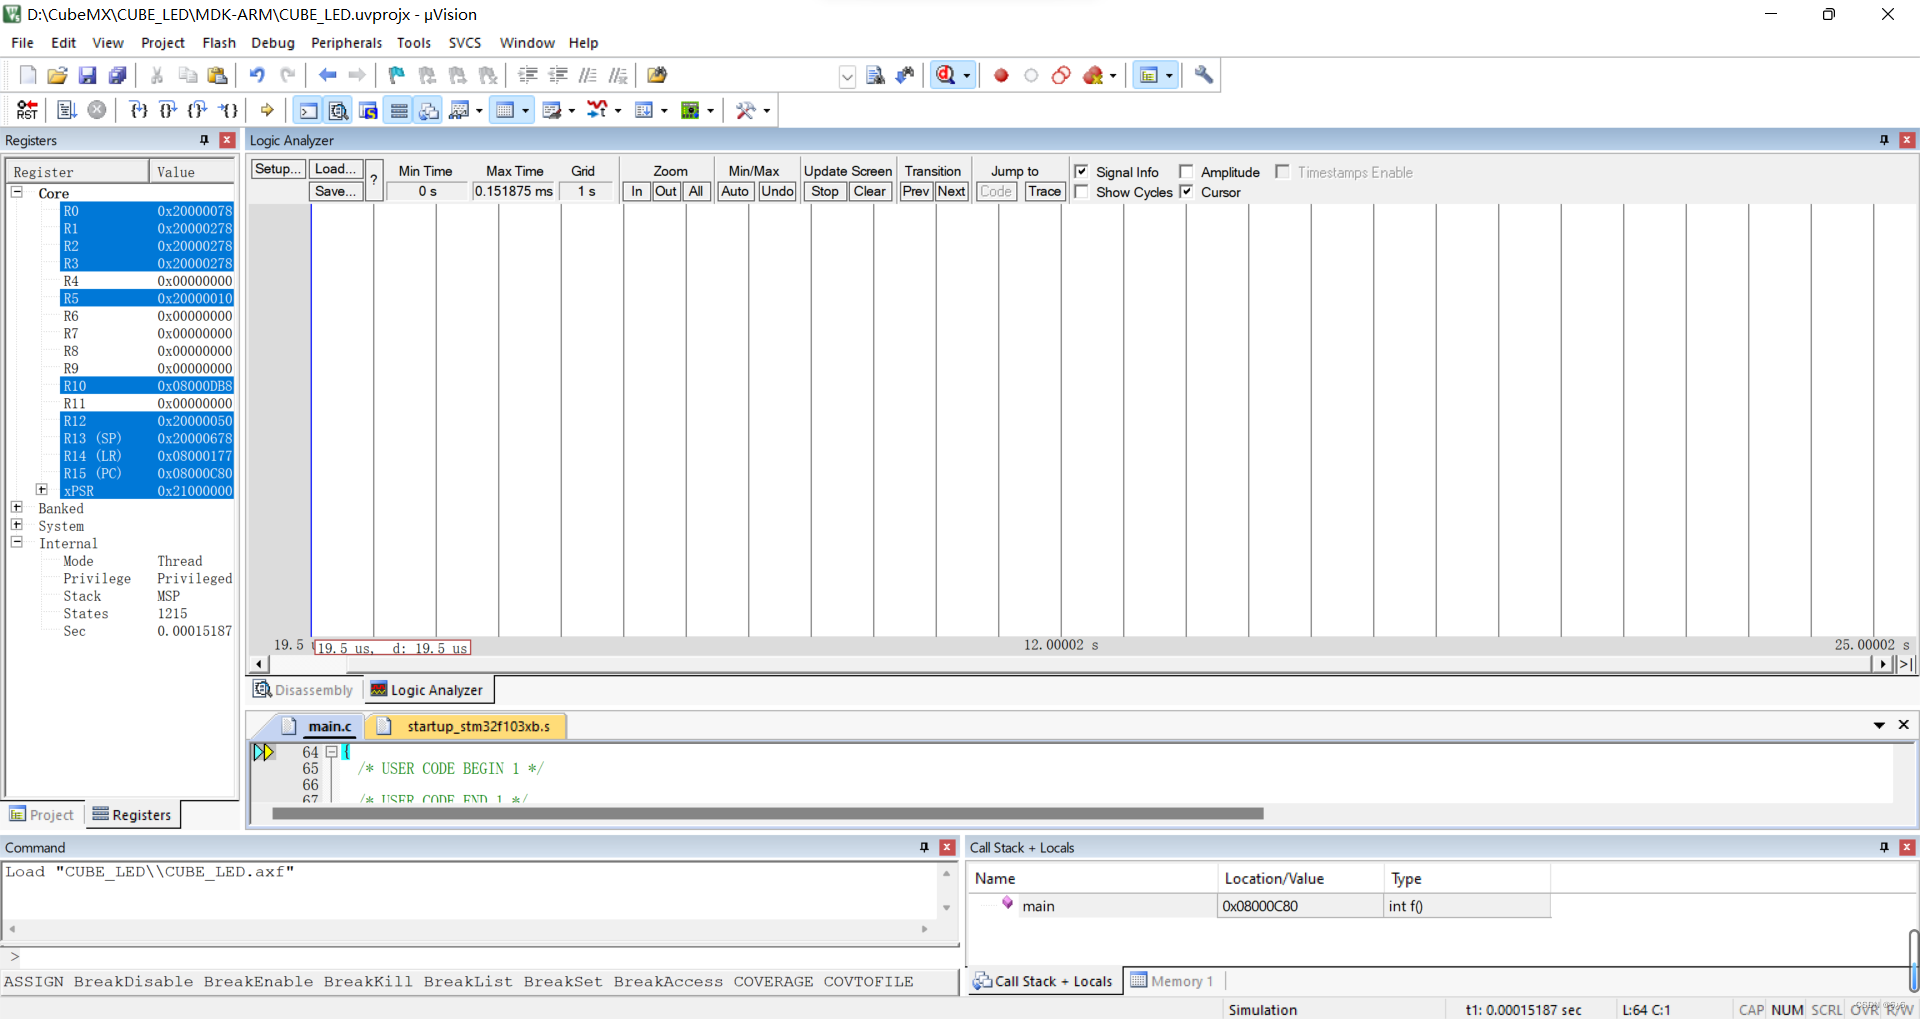Click the Step Out icon
The width and height of the screenshot is (1920, 1019).
pyautogui.click(x=198, y=110)
